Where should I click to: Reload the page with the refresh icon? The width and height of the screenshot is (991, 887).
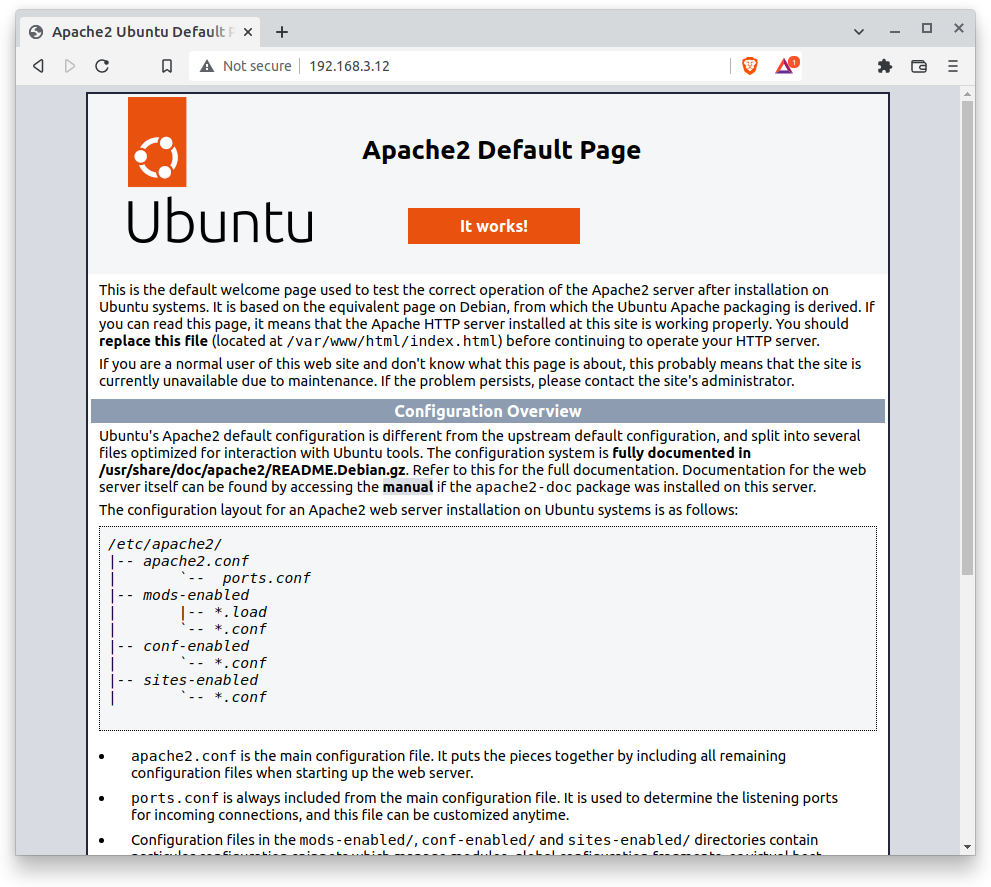102,66
